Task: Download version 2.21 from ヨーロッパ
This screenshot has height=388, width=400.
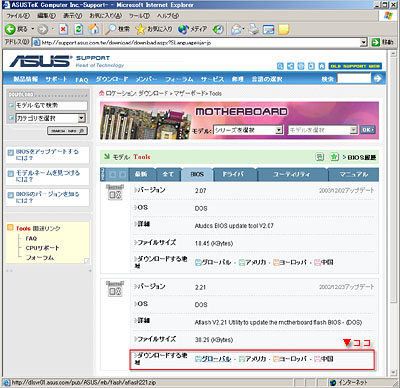Action: coord(290,359)
